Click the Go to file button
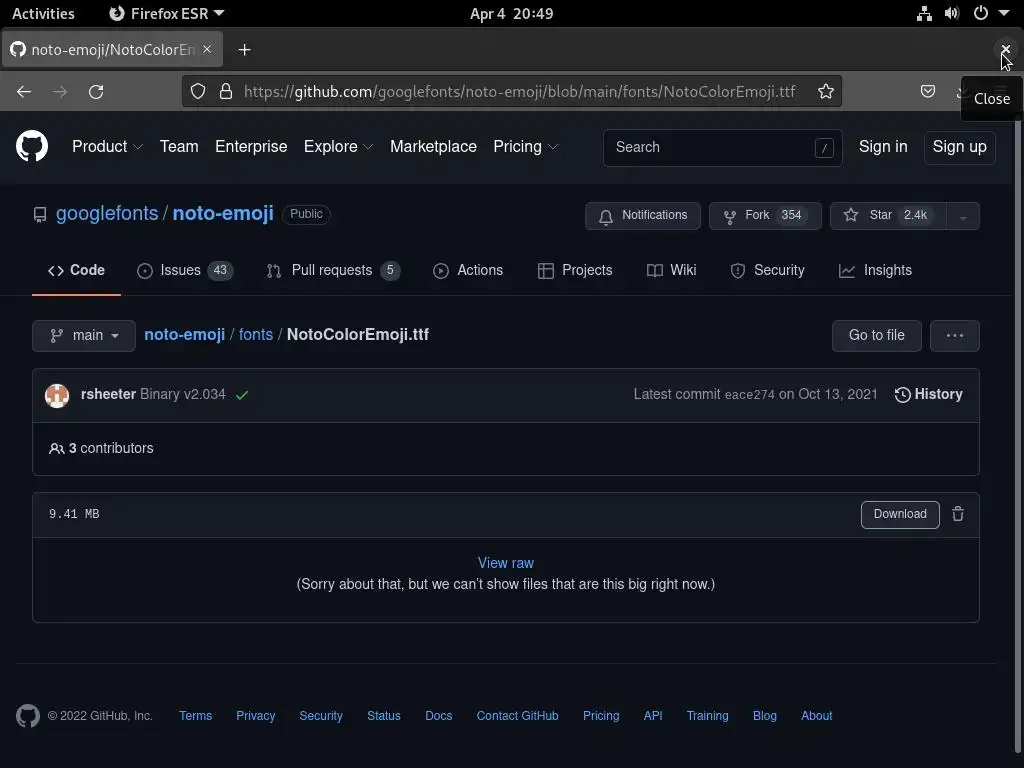The width and height of the screenshot is (1024, 768). tap(876, 336)
